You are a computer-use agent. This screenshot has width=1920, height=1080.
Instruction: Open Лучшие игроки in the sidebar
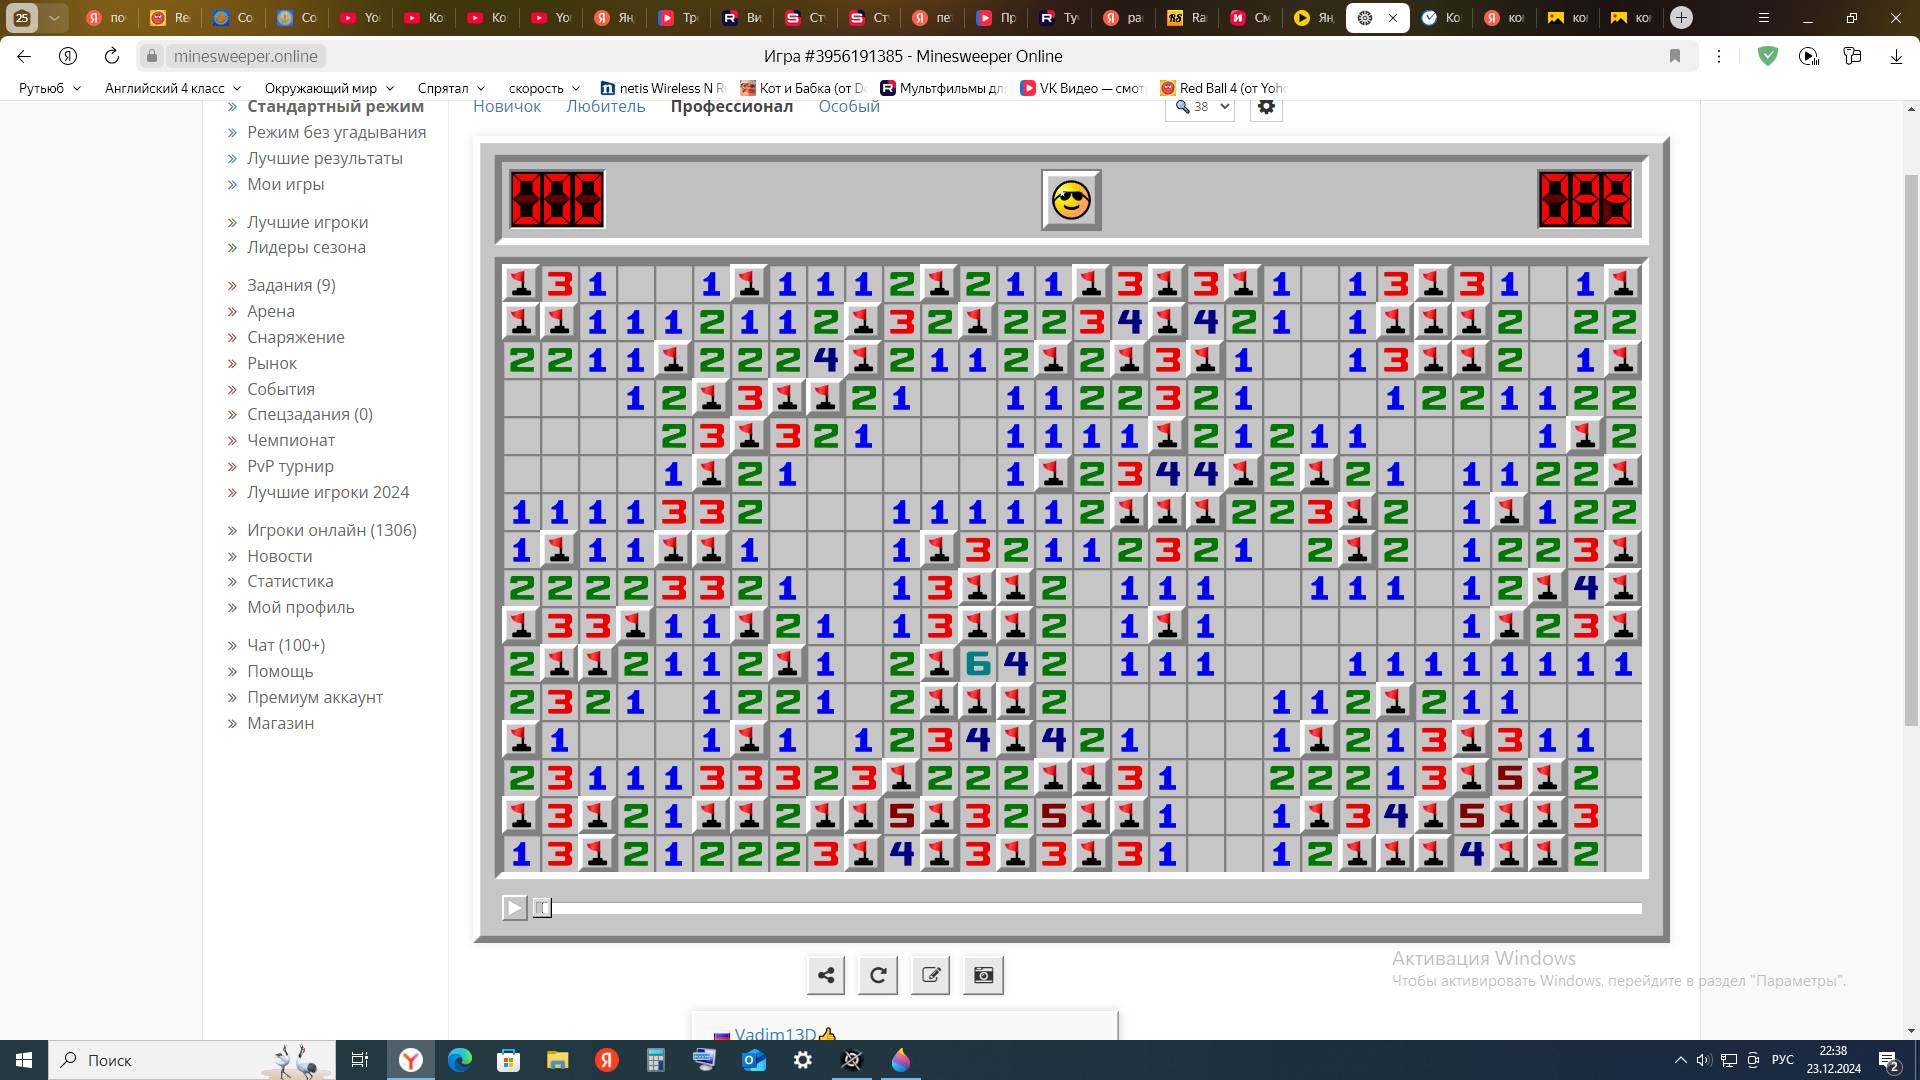(x=307, y=221)
